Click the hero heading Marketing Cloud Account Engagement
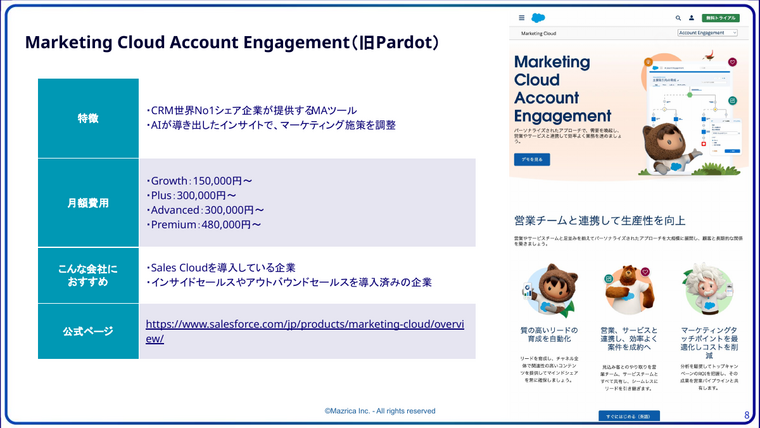 (x=562, y=89)
